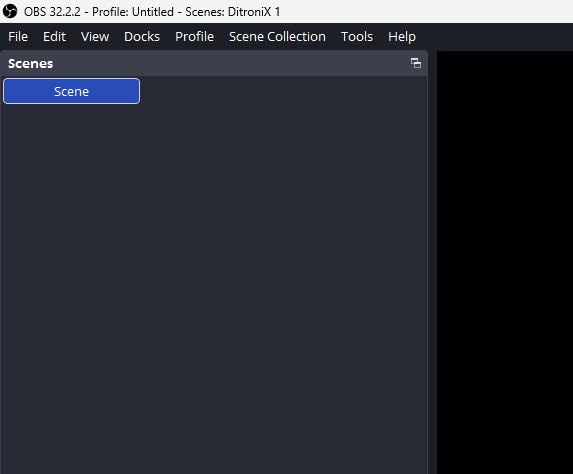Undock the Scenes panel with float icon

[x=416, y=63]
